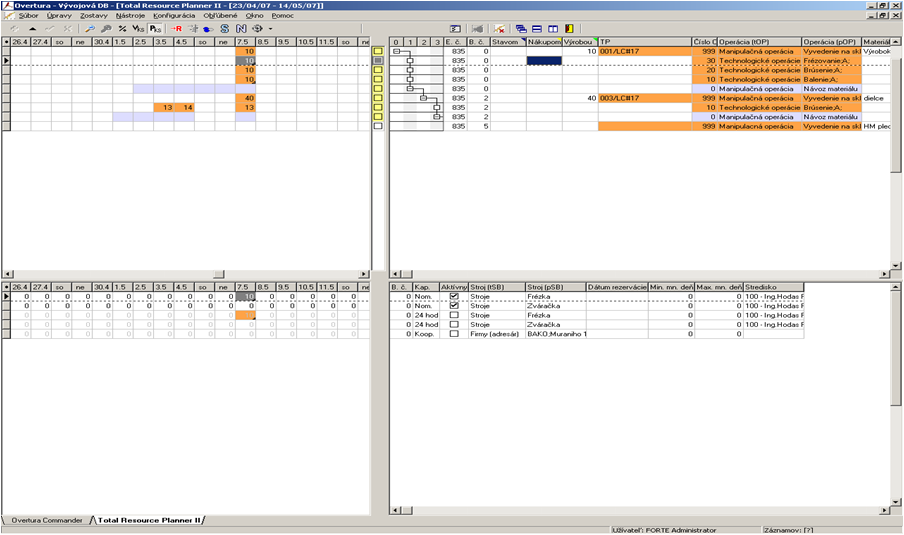Click the tile windows vertically icon

[x=553, y=28]
